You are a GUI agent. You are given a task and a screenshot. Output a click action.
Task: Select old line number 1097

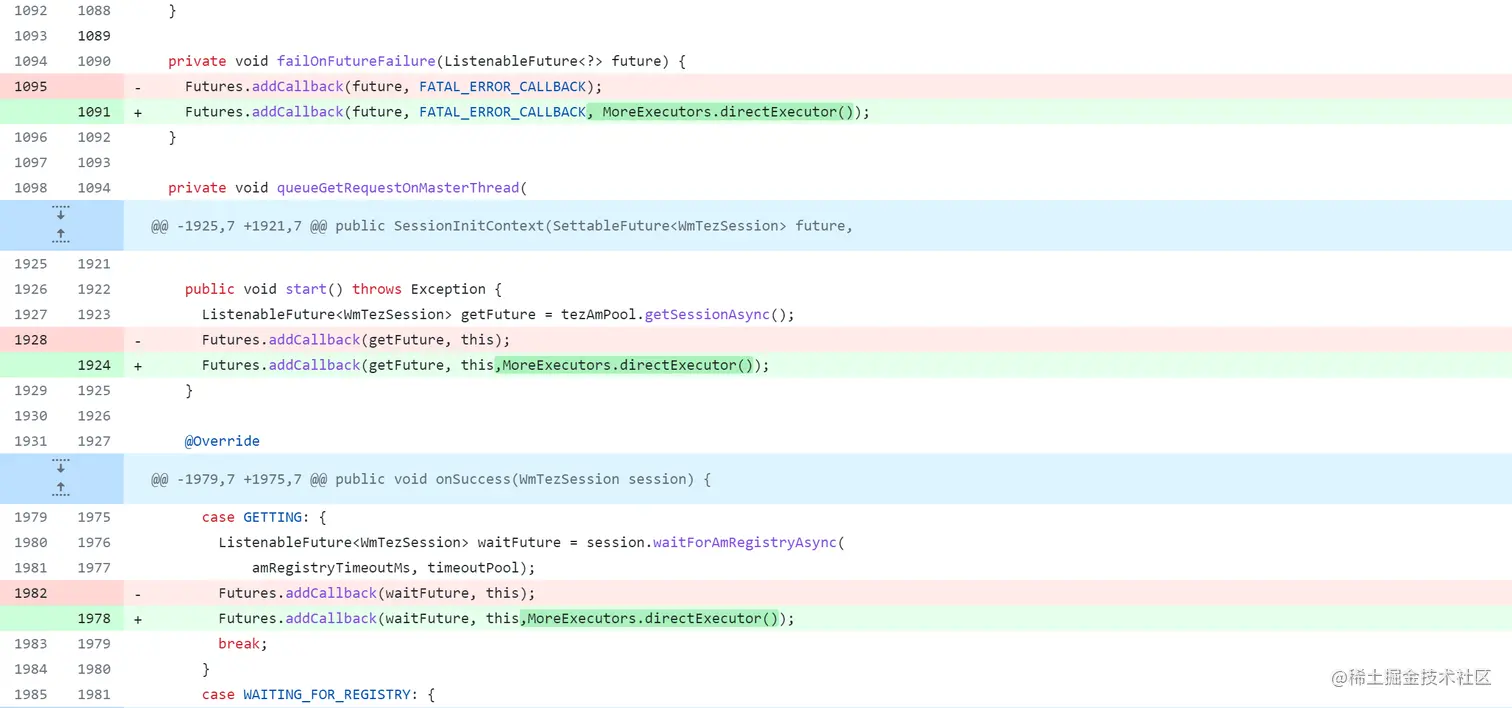31,162
